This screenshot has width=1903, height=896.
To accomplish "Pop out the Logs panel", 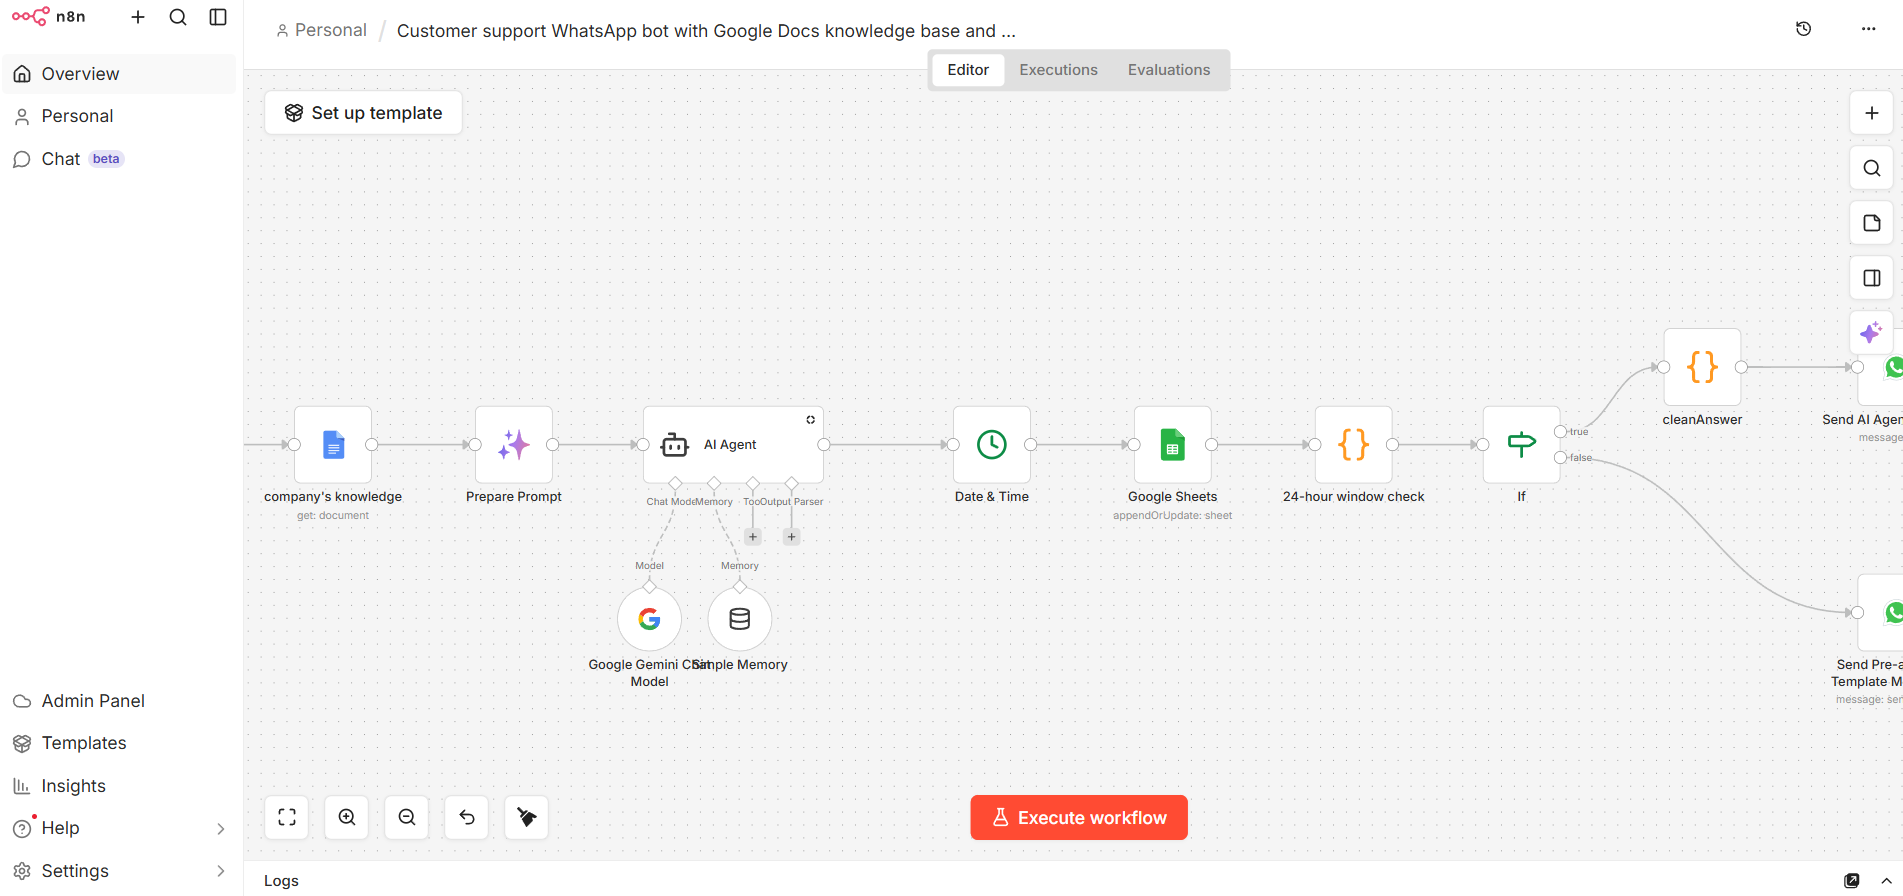I will click(x=1852, y=880).
